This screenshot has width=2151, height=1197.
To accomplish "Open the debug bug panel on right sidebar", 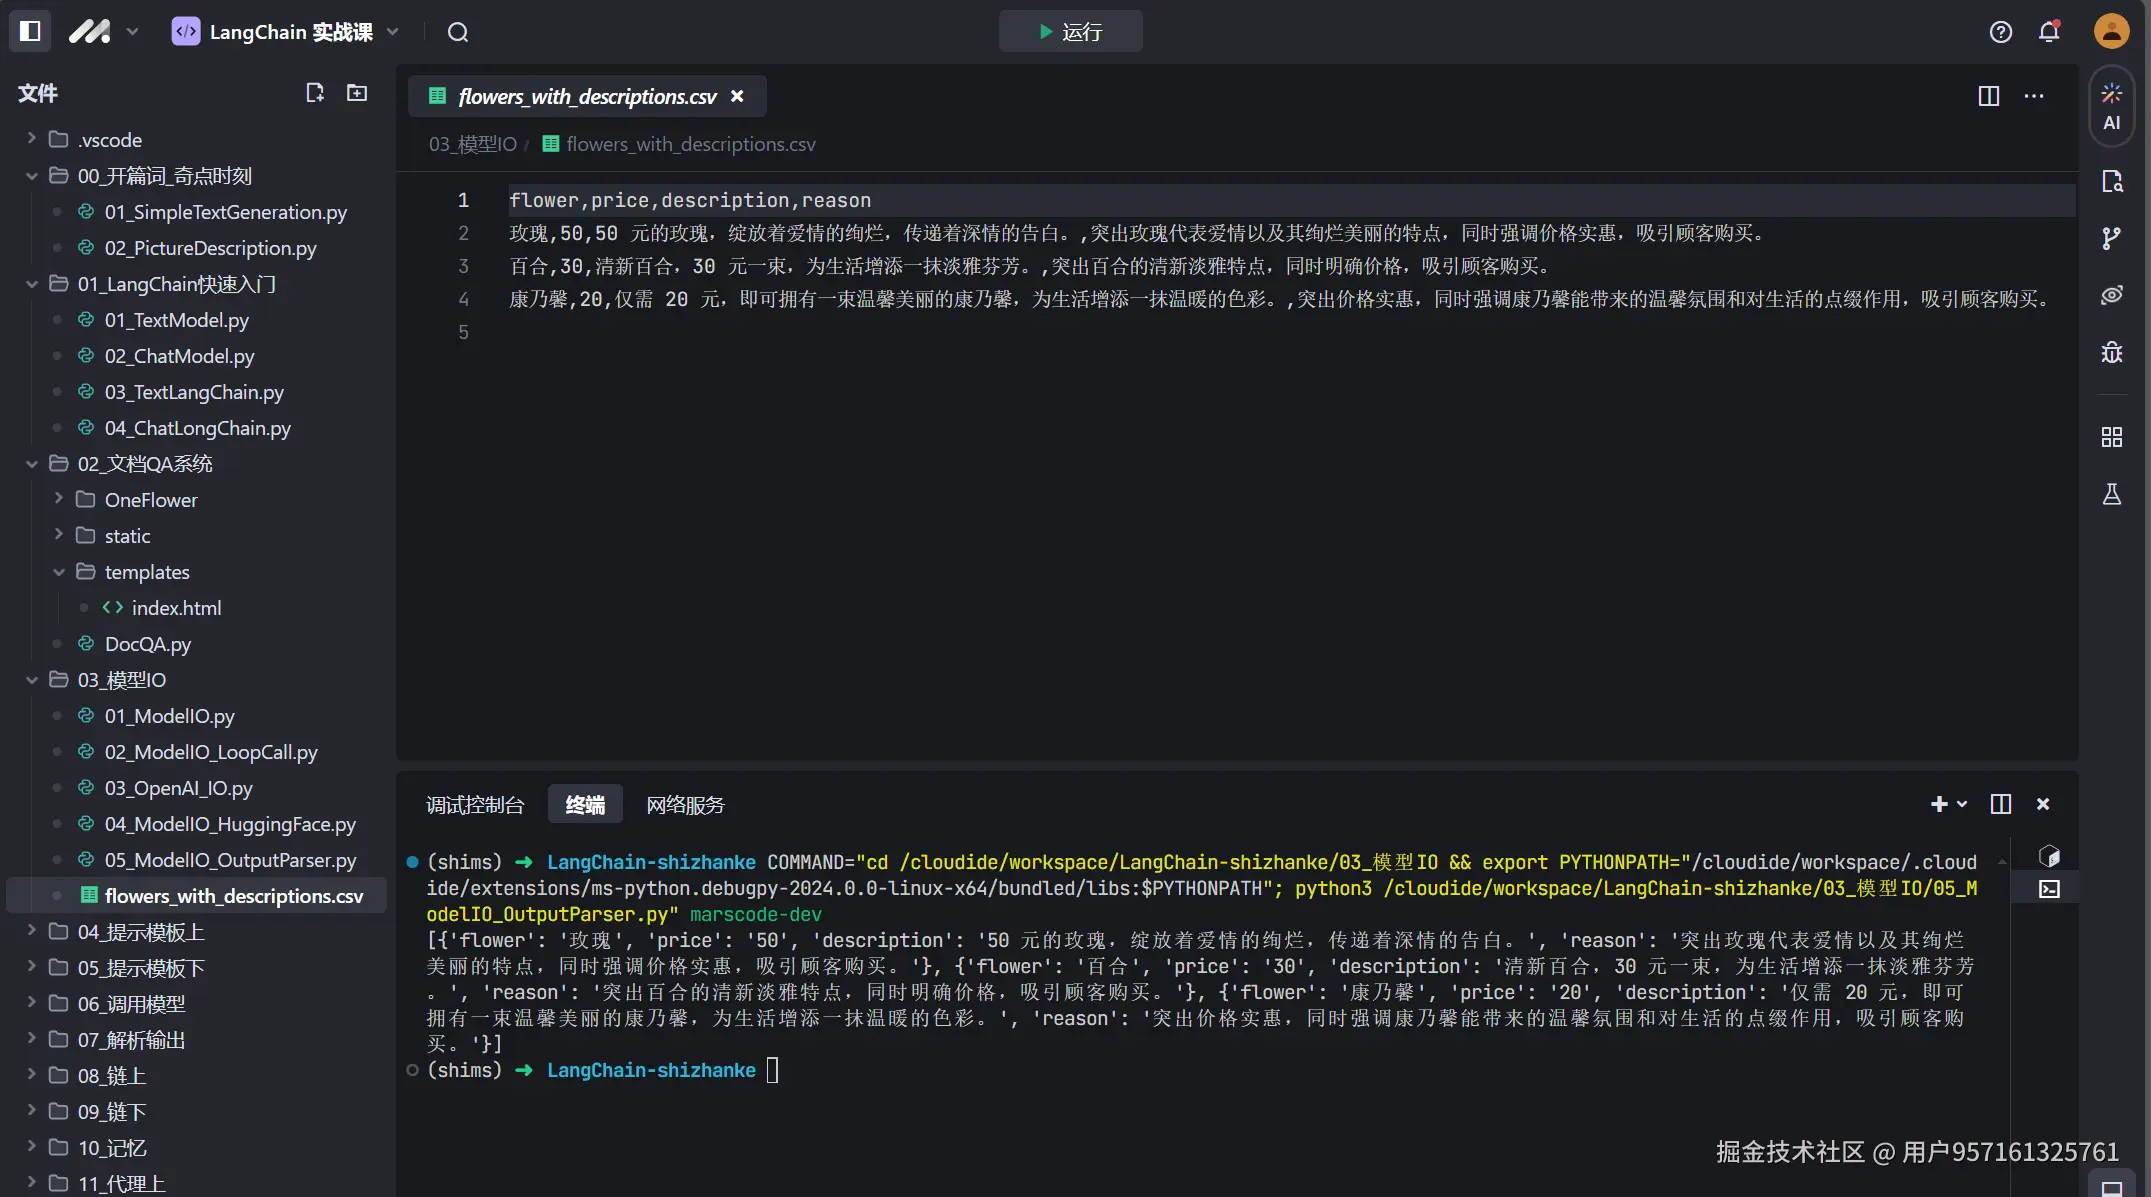I will click(2112, 352).
